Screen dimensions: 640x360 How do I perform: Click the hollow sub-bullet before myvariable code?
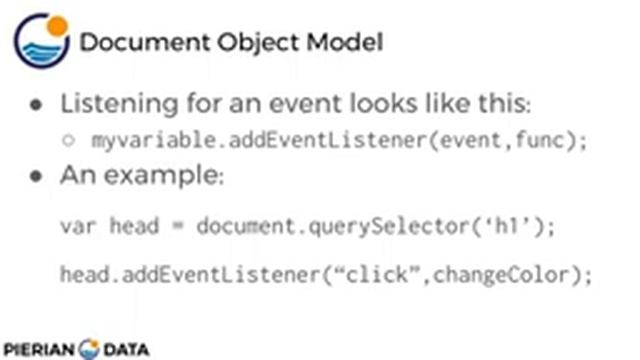69,140
